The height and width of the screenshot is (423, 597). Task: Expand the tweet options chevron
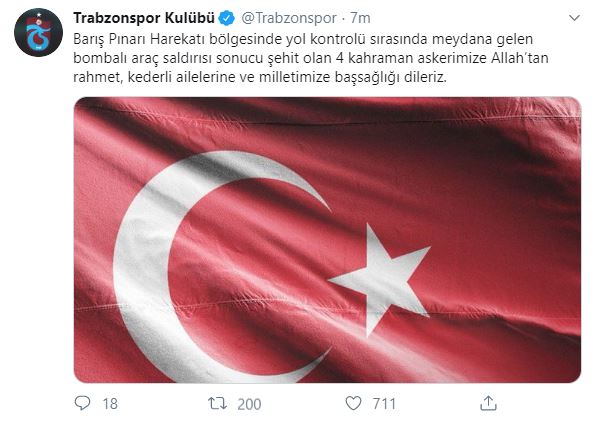[574, 18]
